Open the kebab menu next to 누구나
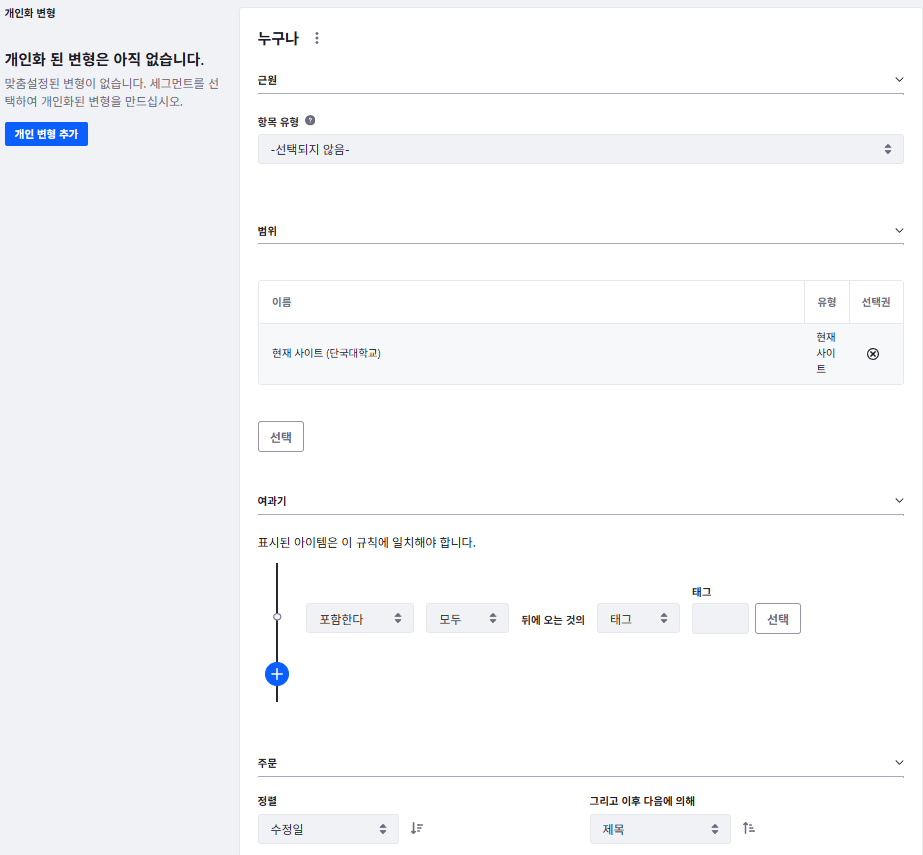 317,38
